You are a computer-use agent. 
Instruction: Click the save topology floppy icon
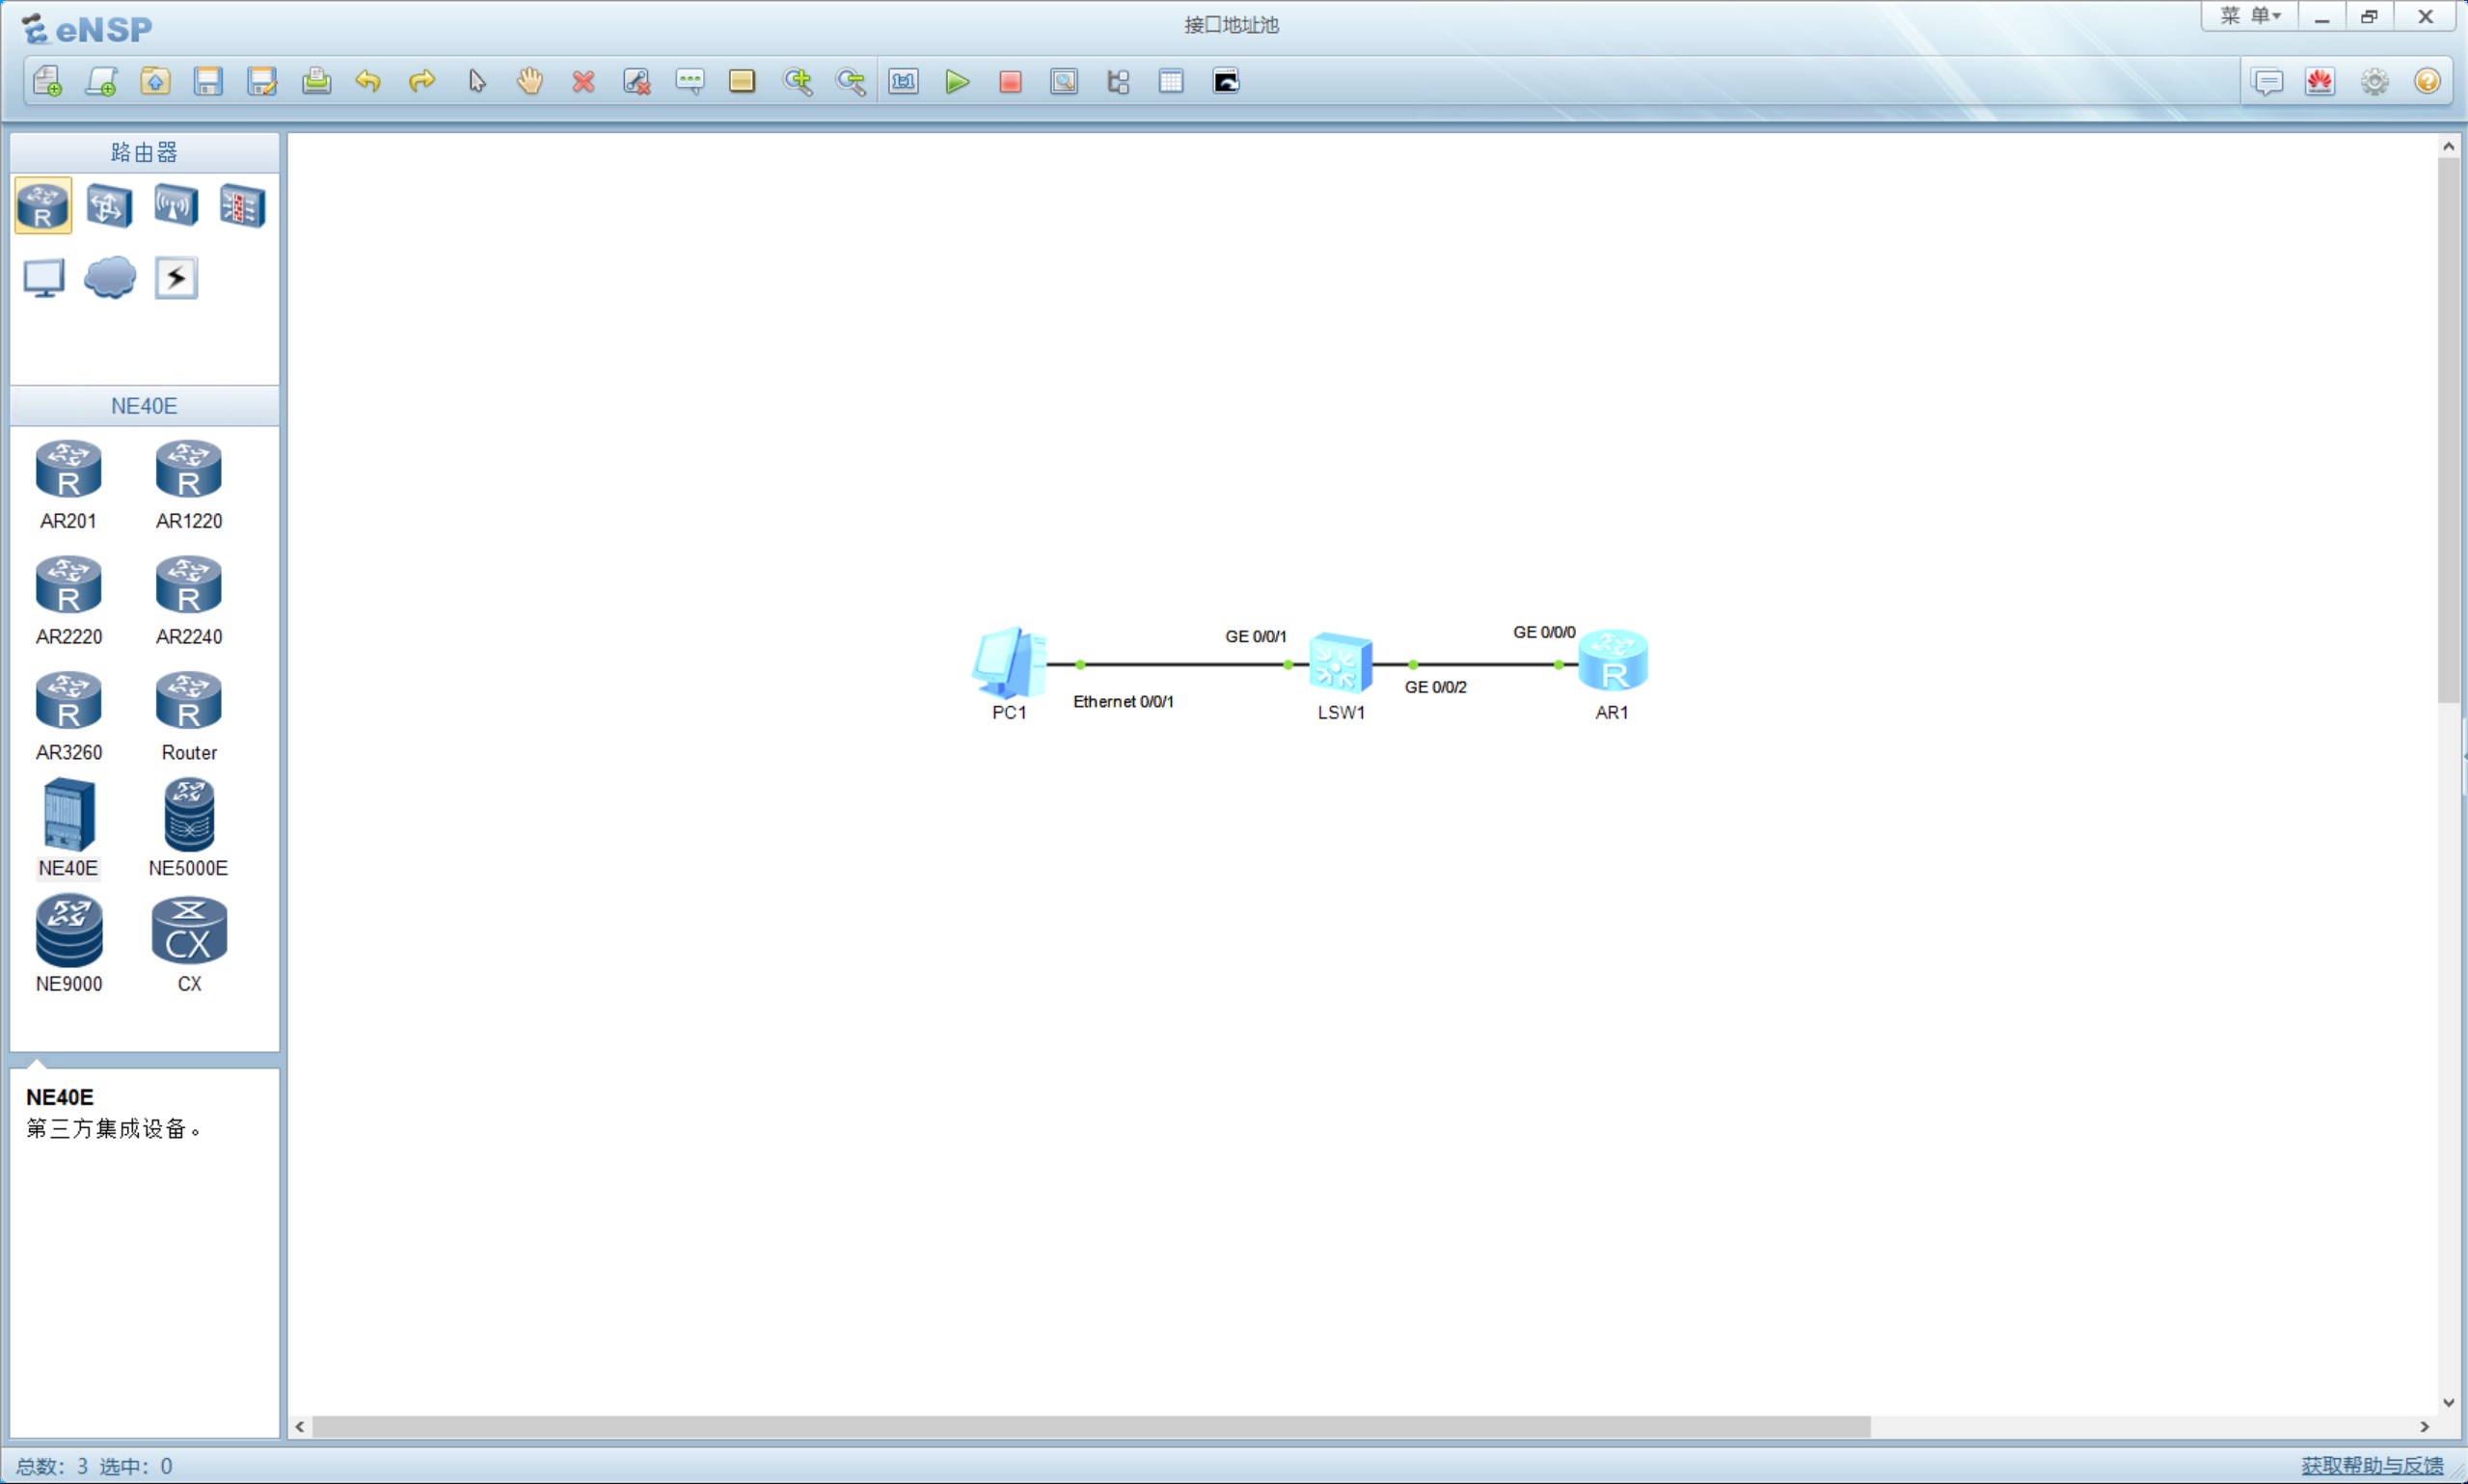point(208,81)
